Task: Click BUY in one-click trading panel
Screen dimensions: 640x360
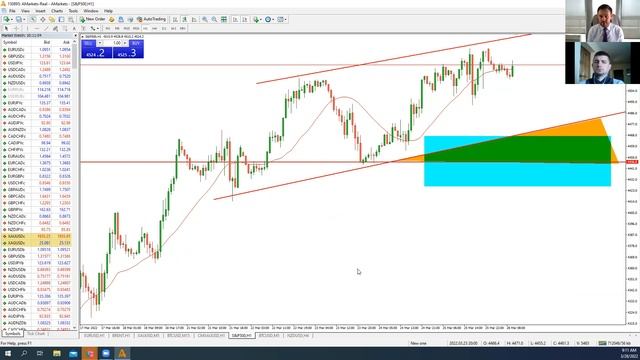Action: pos(136,43)
